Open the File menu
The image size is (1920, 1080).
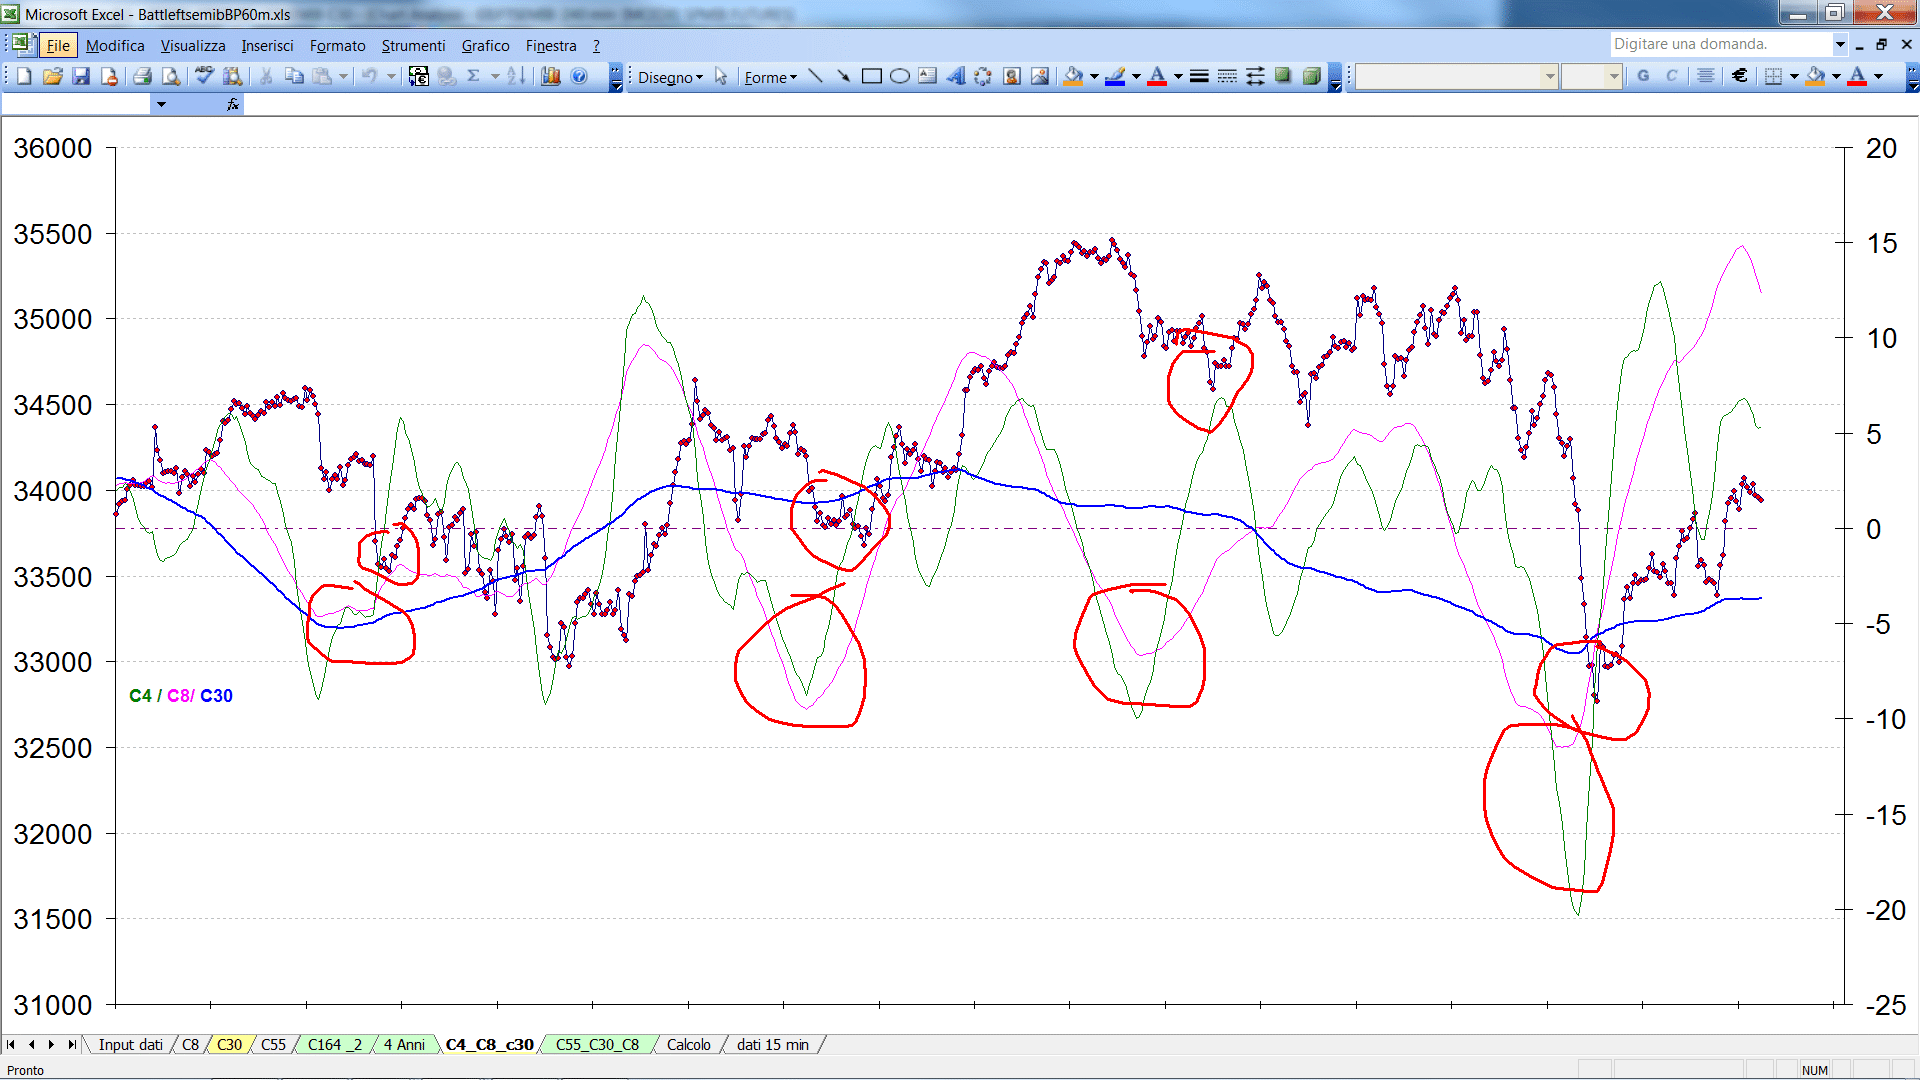pos(58,45)
